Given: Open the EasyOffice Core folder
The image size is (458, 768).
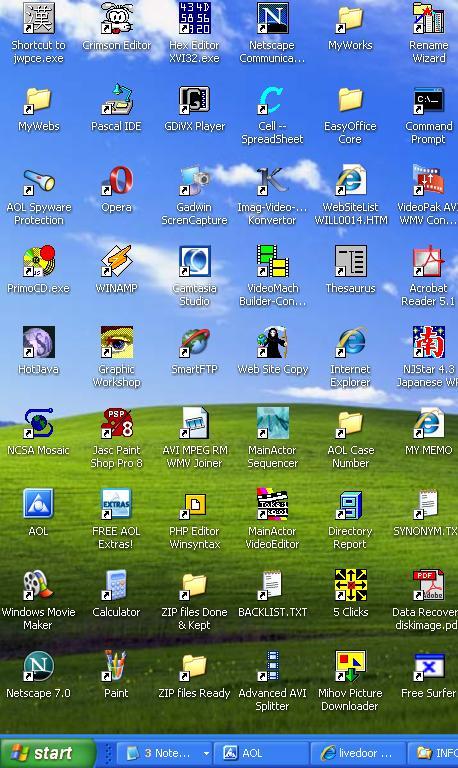Looking at the screenshot, I should point(350,100).
